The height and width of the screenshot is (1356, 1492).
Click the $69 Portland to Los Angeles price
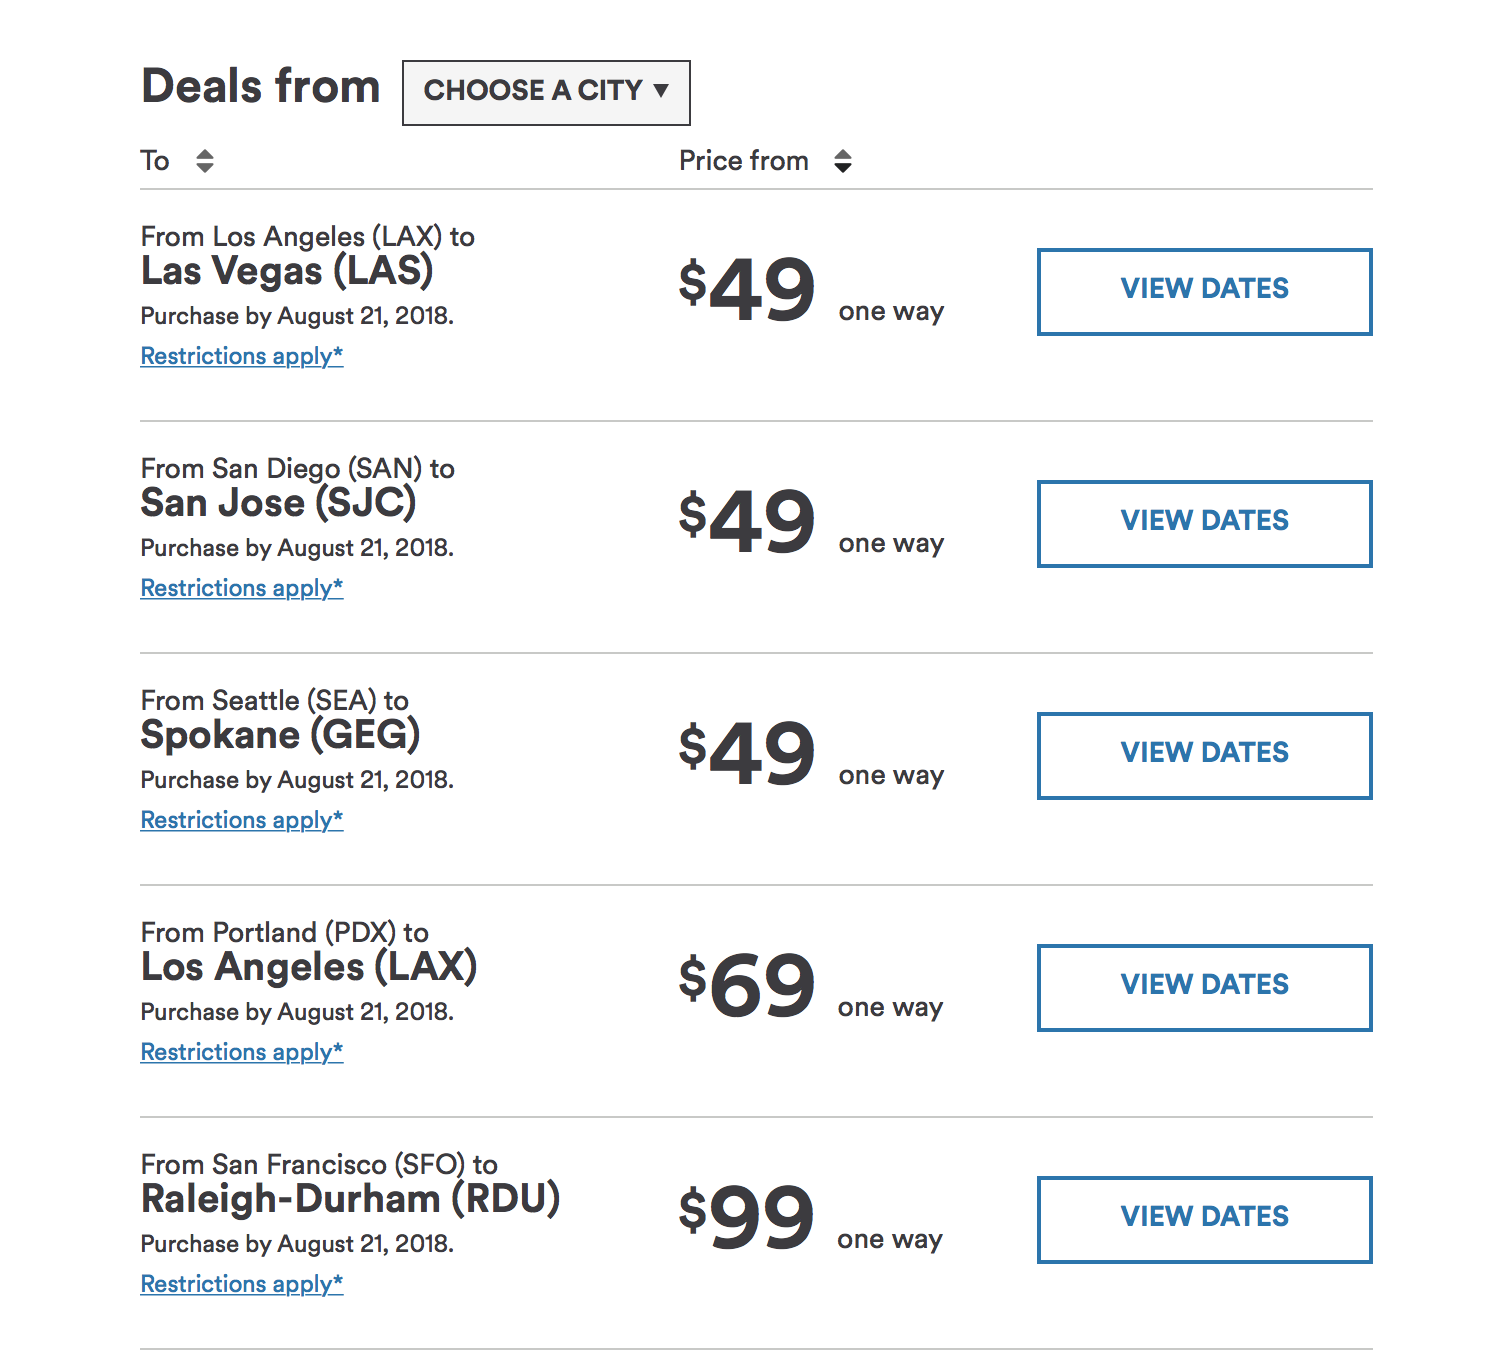(747, 986)
